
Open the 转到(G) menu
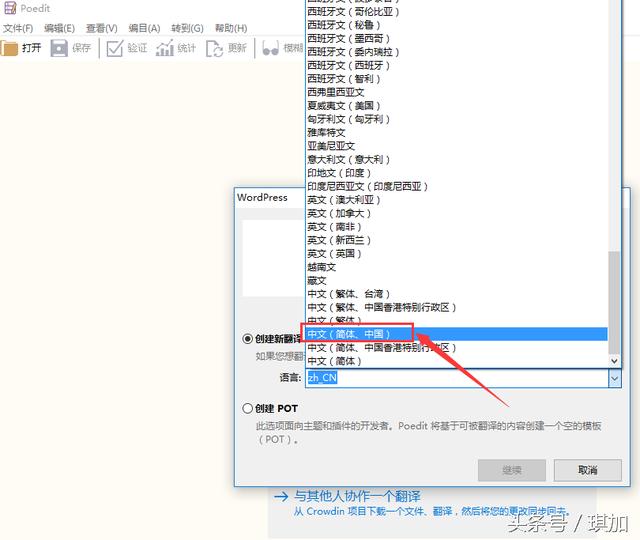coord(187,28)
